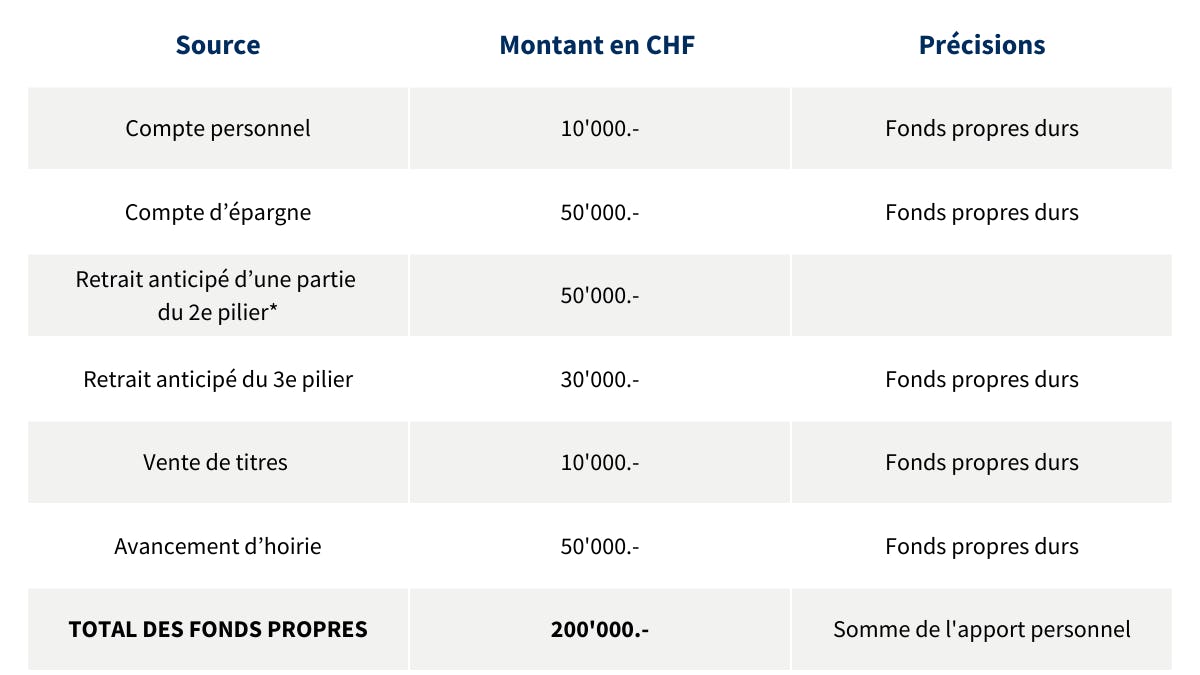Click the 2e pilier row amount 50'000.-
This screenshot has height=675, width=1200.
(600, 296)
